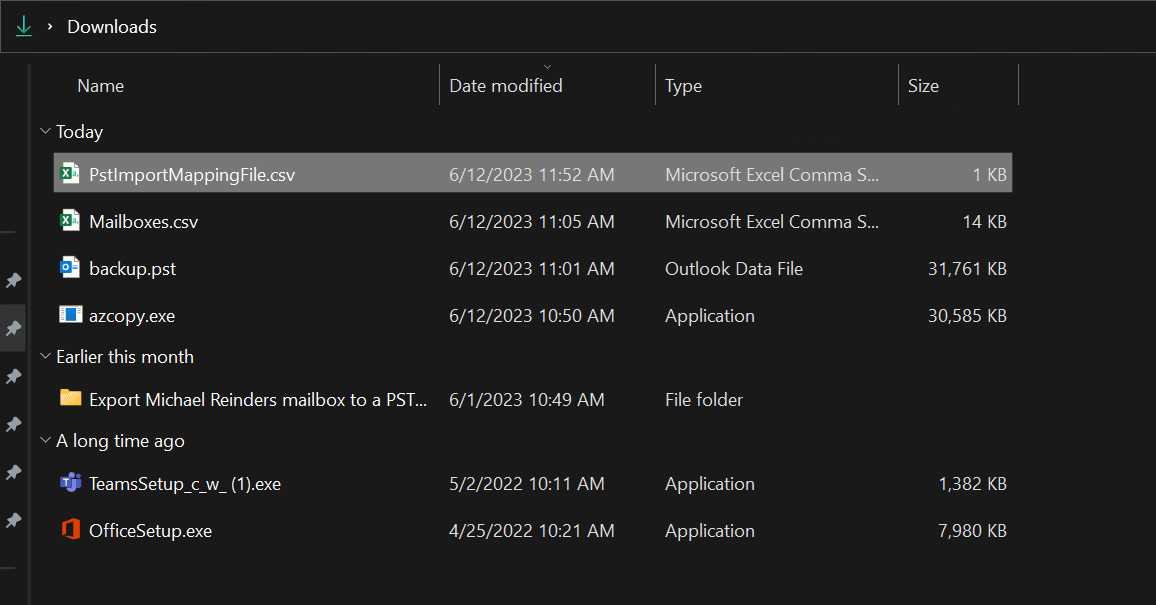This screenshot has width=1156, height=605.
Task: Collapse the Earlier this month group
Action: (x=45, y=356)
